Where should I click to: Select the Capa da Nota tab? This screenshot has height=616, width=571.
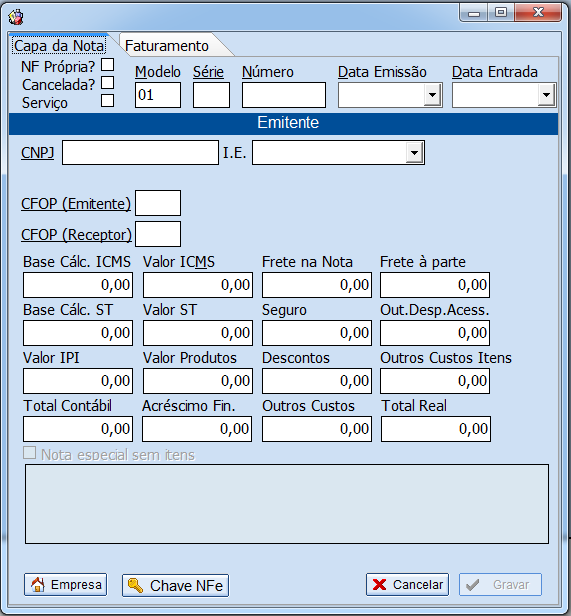point(59,46)
